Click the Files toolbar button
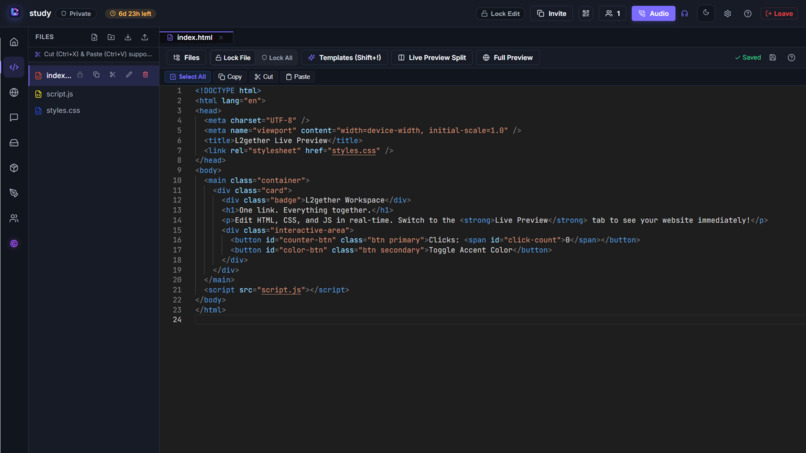The height and width of the screenshot is (453, 806). [187, 58]
